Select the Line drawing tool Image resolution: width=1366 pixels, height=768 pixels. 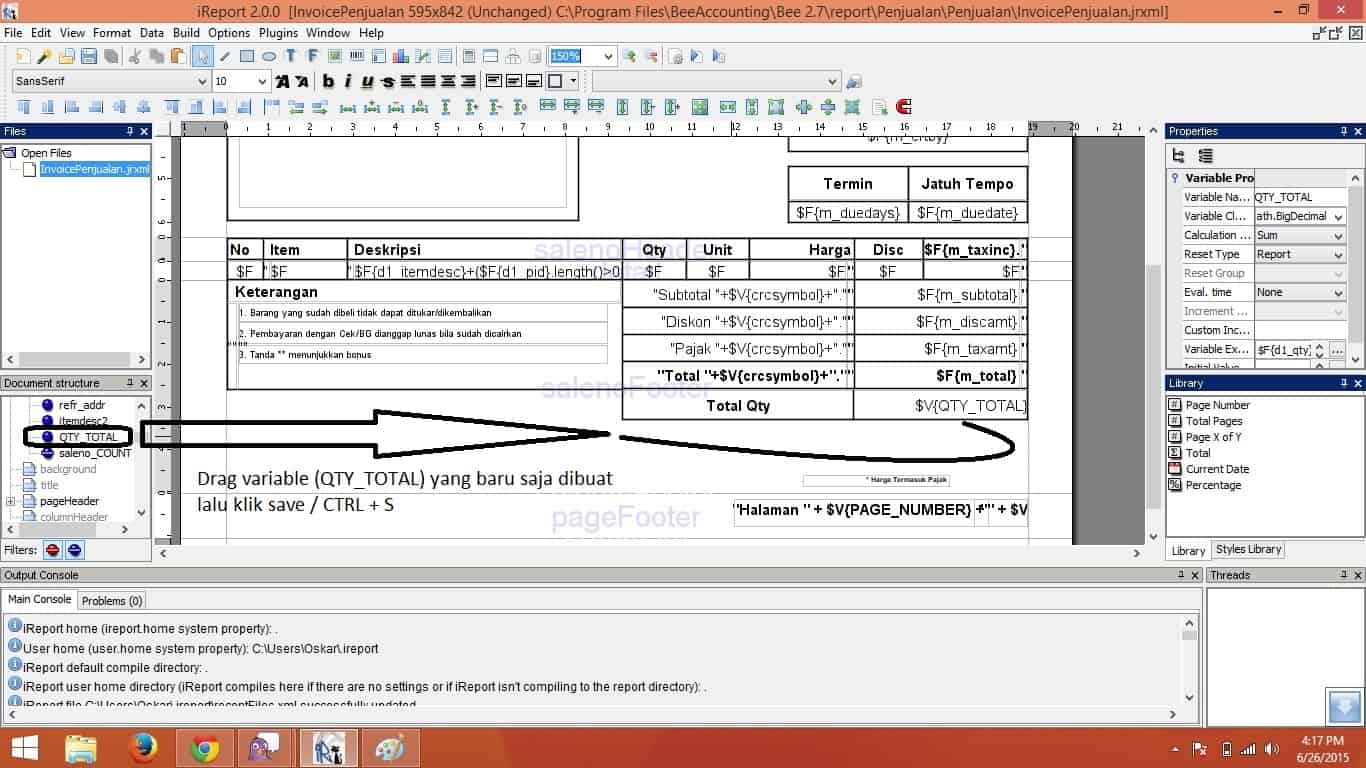(225, 56)
